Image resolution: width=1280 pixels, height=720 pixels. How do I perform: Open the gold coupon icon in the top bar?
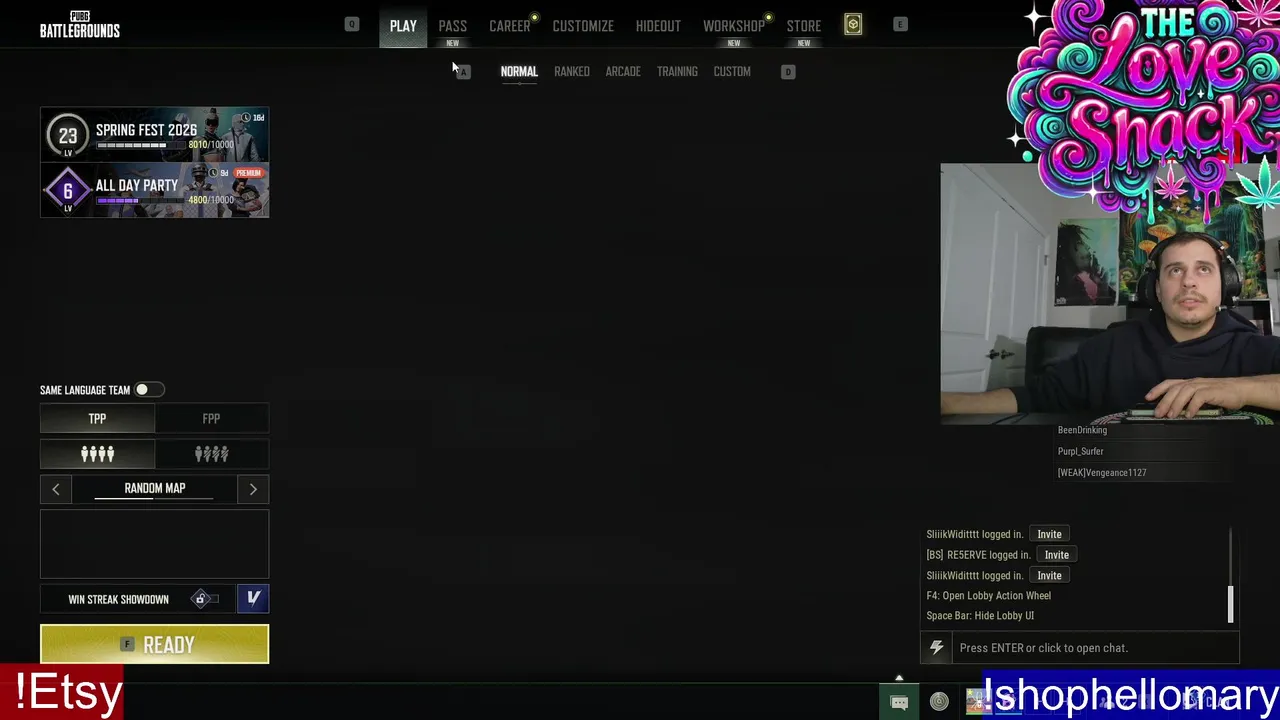point(853,25)
